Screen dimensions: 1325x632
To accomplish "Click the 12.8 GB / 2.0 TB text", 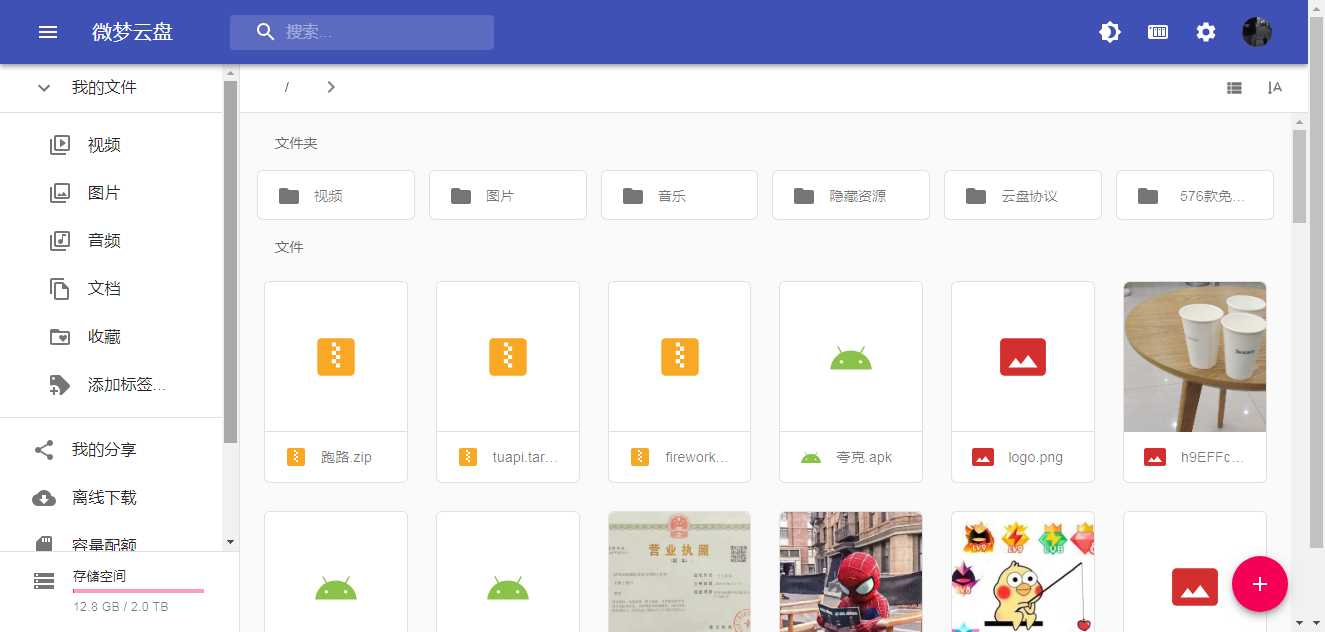I will [121, 607].
